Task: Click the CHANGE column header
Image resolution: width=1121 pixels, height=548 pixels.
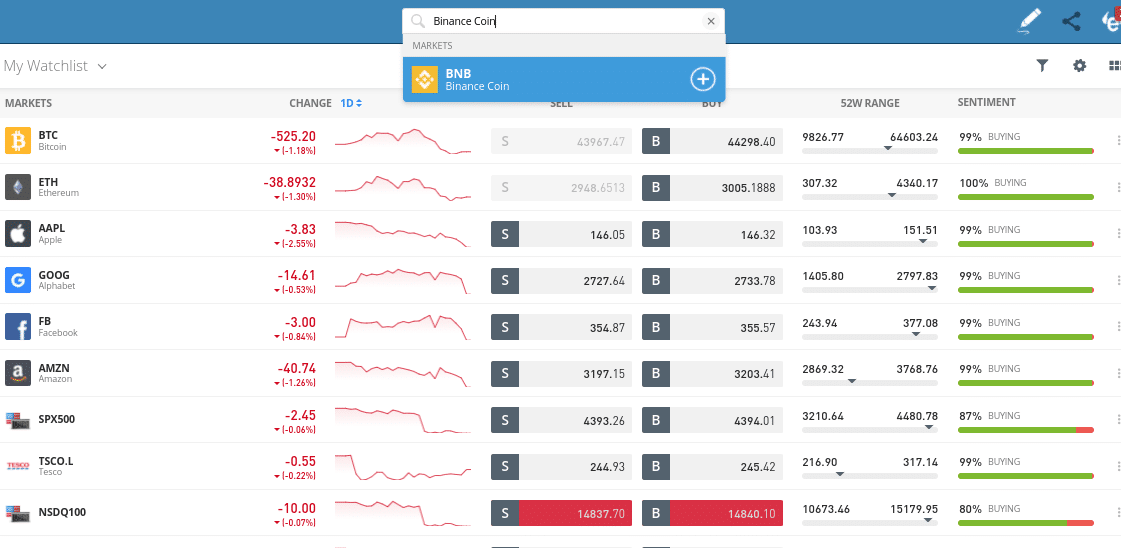Action: point(310,103)
